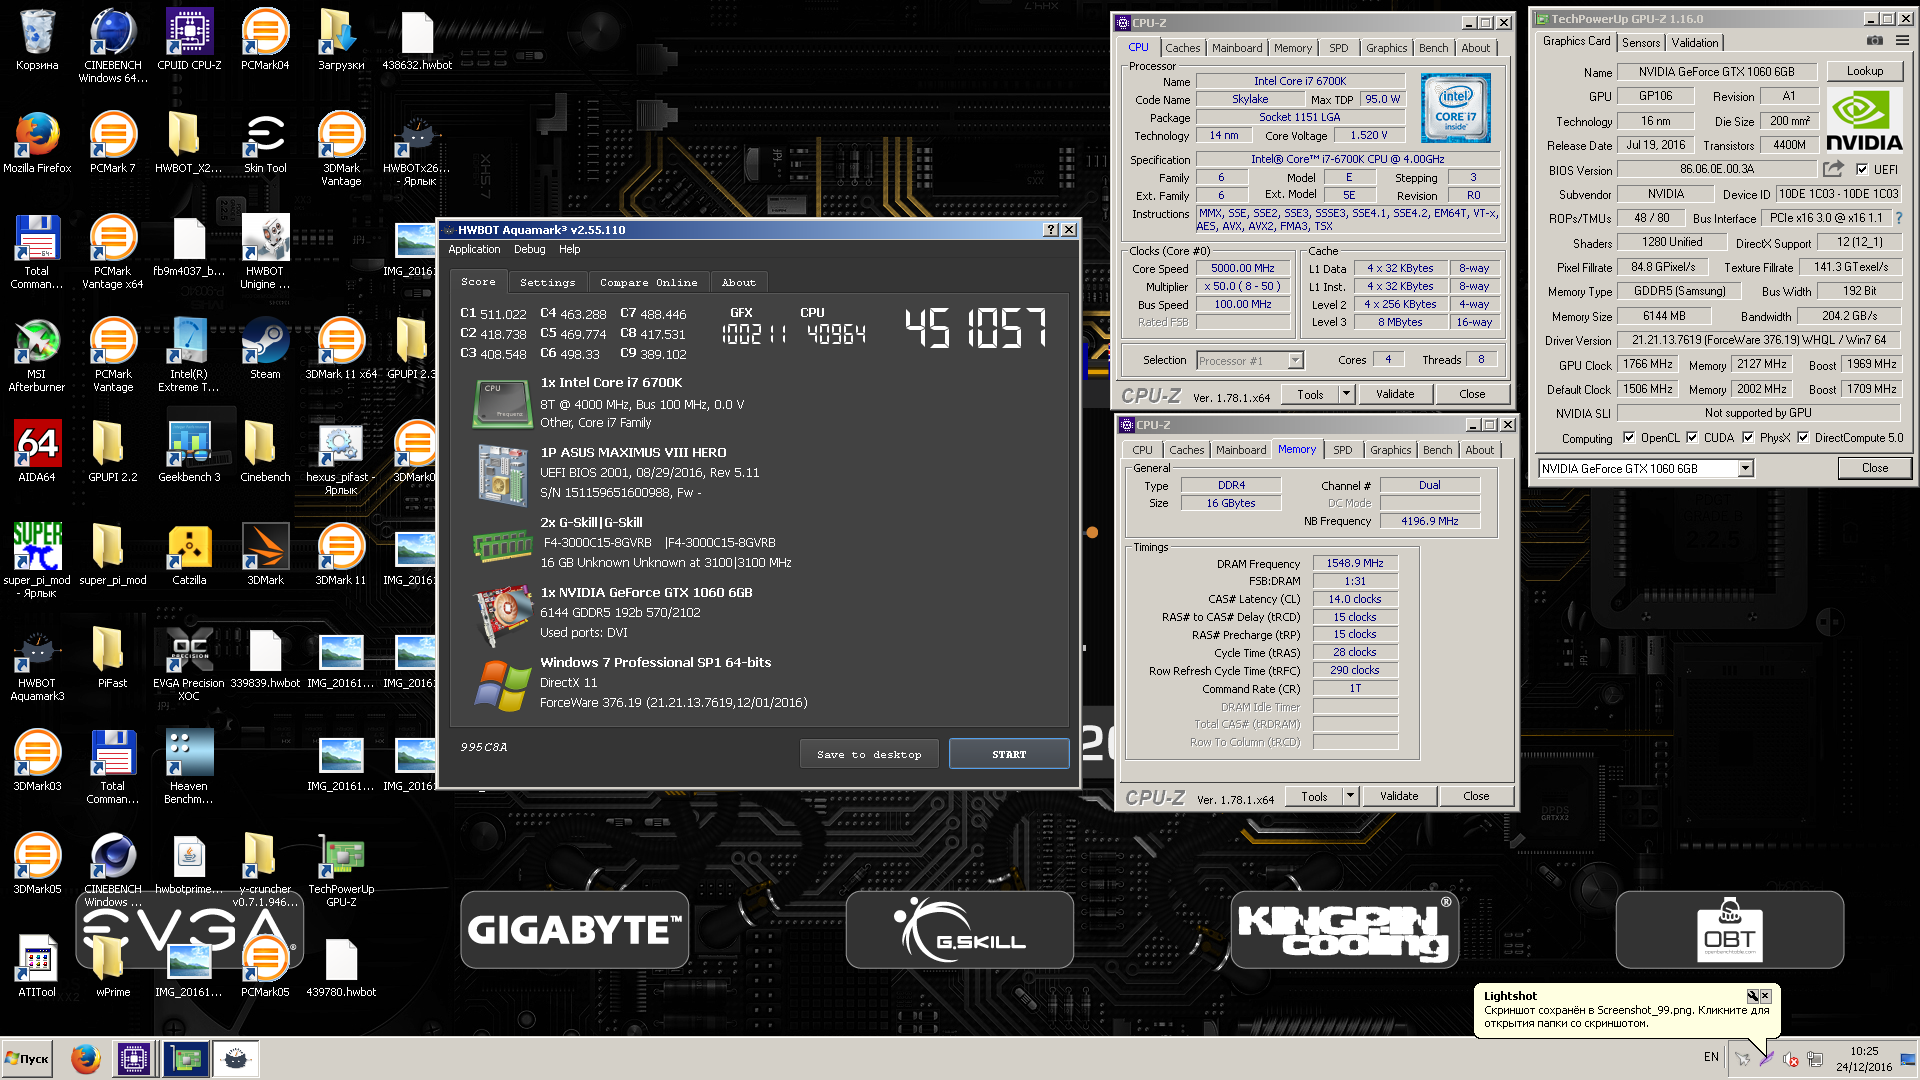This screenshot has width=1920, height=1080.
Task: Open EVGA Precision XOC desktop icon
Action: (x=189, y=663)
